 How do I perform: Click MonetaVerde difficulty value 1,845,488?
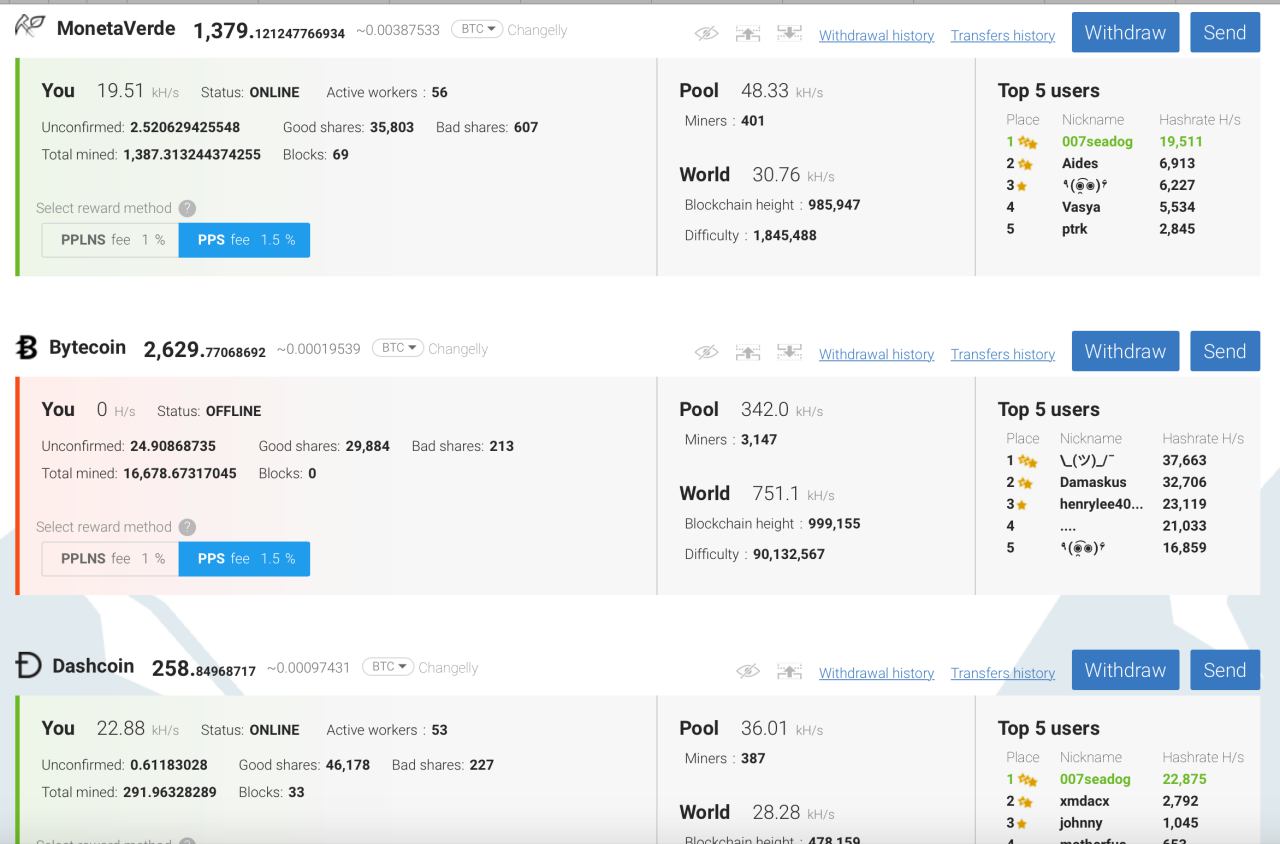pos(785,236)
